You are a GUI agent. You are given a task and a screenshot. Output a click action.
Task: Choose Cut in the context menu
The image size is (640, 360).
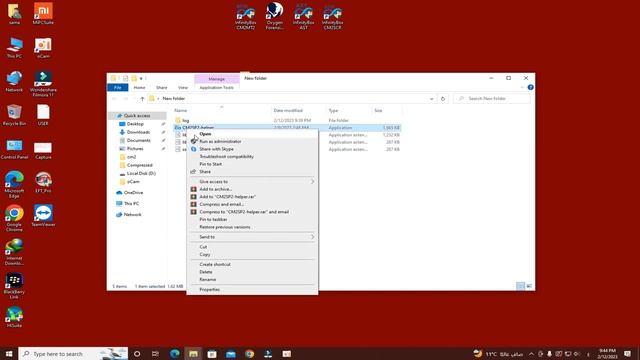click(203, 247)
